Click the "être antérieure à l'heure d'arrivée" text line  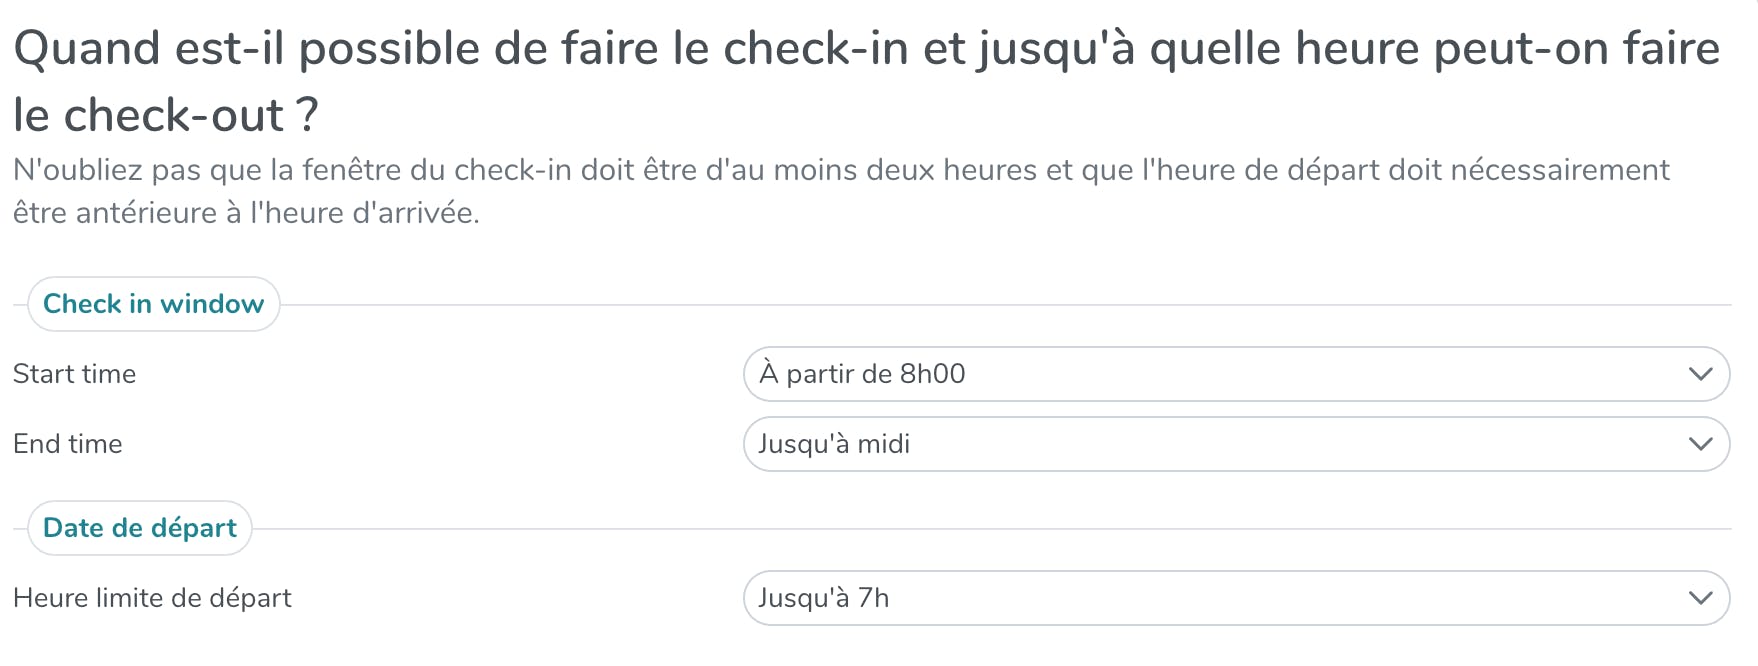(246, 213)
